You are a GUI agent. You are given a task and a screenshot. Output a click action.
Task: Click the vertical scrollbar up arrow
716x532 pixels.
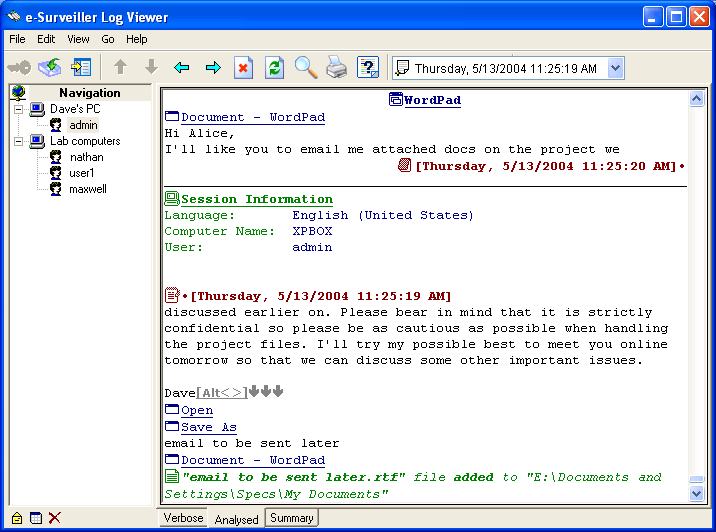697,99
